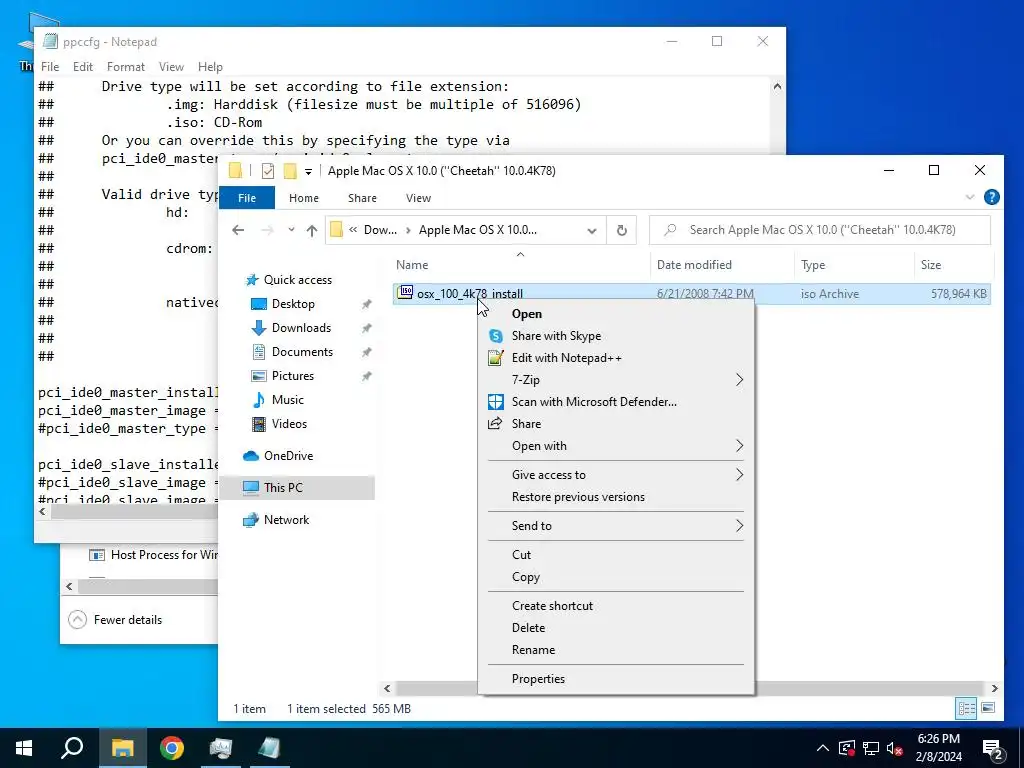Click Quick access star item

click(x=297, y=280)
